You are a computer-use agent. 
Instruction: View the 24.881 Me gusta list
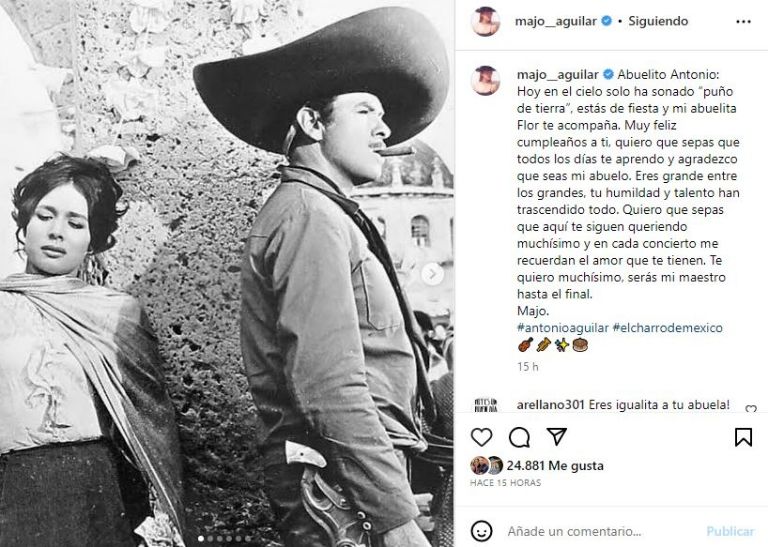pyautogui.click(x=554, y=466)
